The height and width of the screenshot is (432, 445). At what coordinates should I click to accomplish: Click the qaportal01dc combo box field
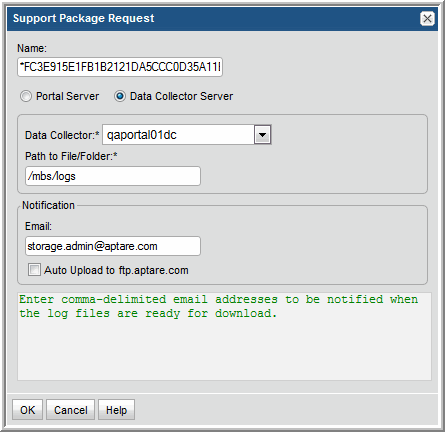(178, 135)
